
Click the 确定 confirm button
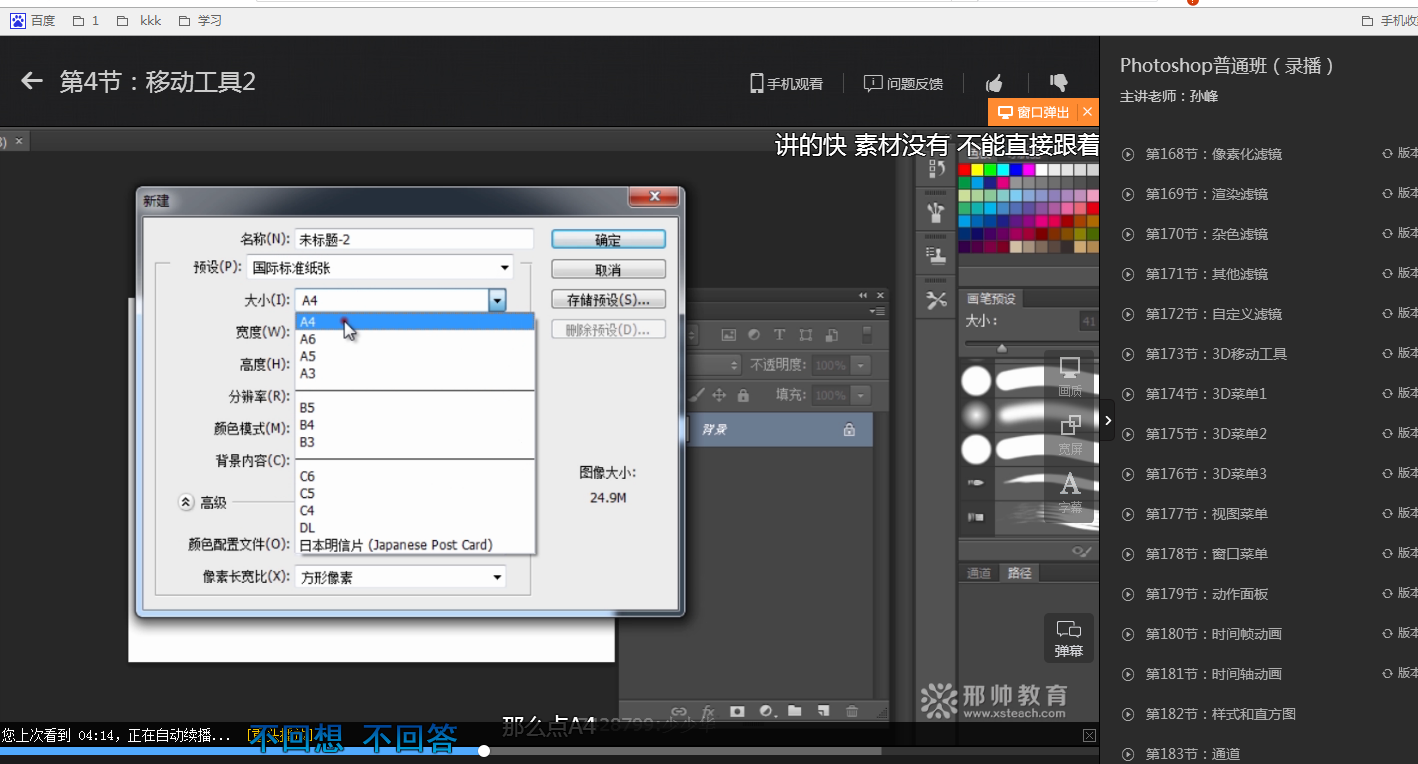click(608, 240)
